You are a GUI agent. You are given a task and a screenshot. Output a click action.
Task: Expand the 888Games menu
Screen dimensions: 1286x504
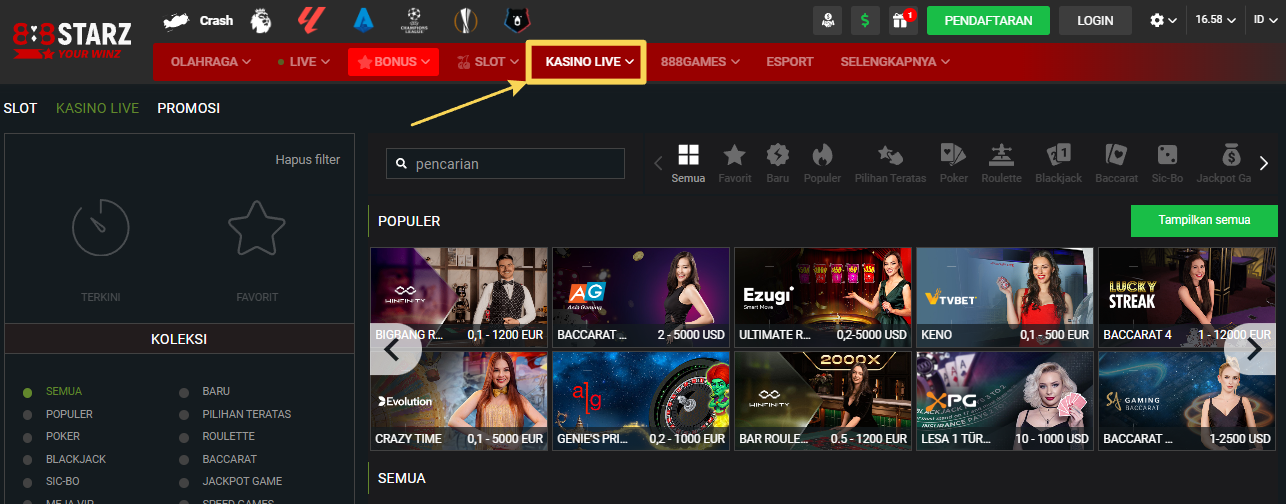(x=700, y=62)
